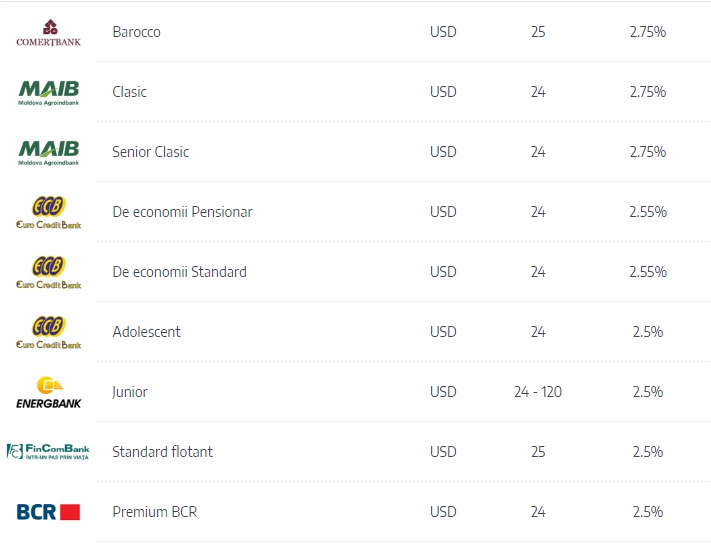Click the Euro Credit Bank logo beside Adolescent
Image resolution: width=711 pixels, height=547 pixels.
click(x=49, y=332)
